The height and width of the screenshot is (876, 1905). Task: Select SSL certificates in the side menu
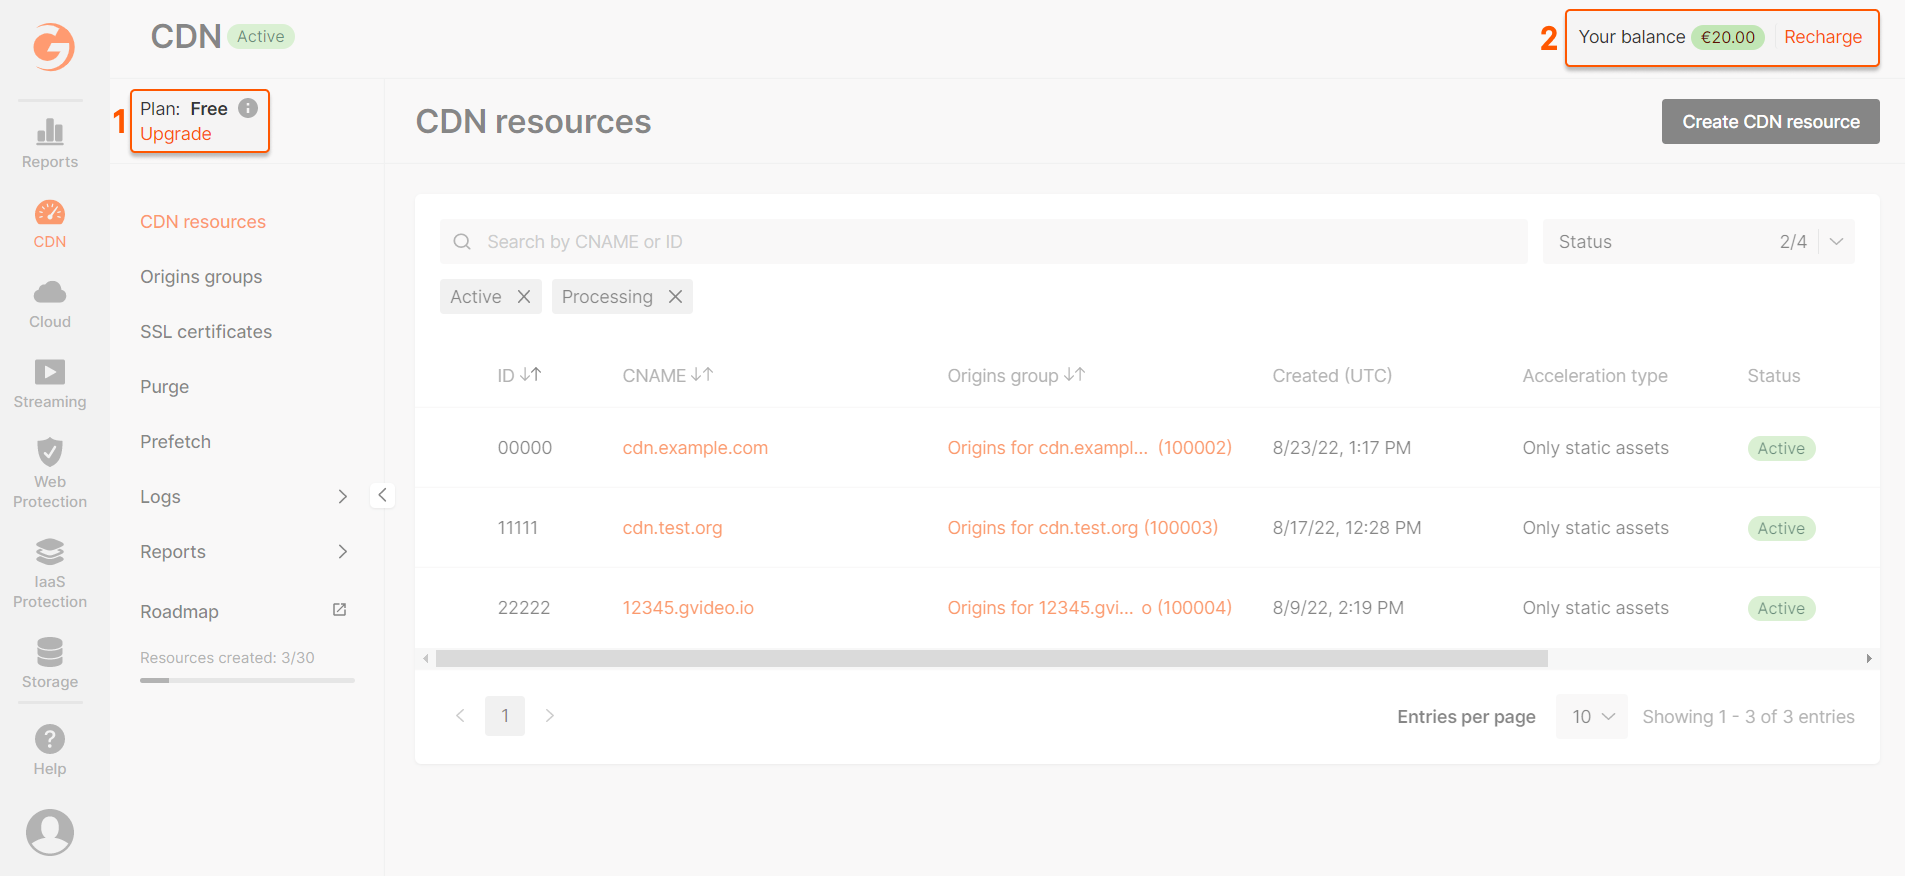(206, 332)
